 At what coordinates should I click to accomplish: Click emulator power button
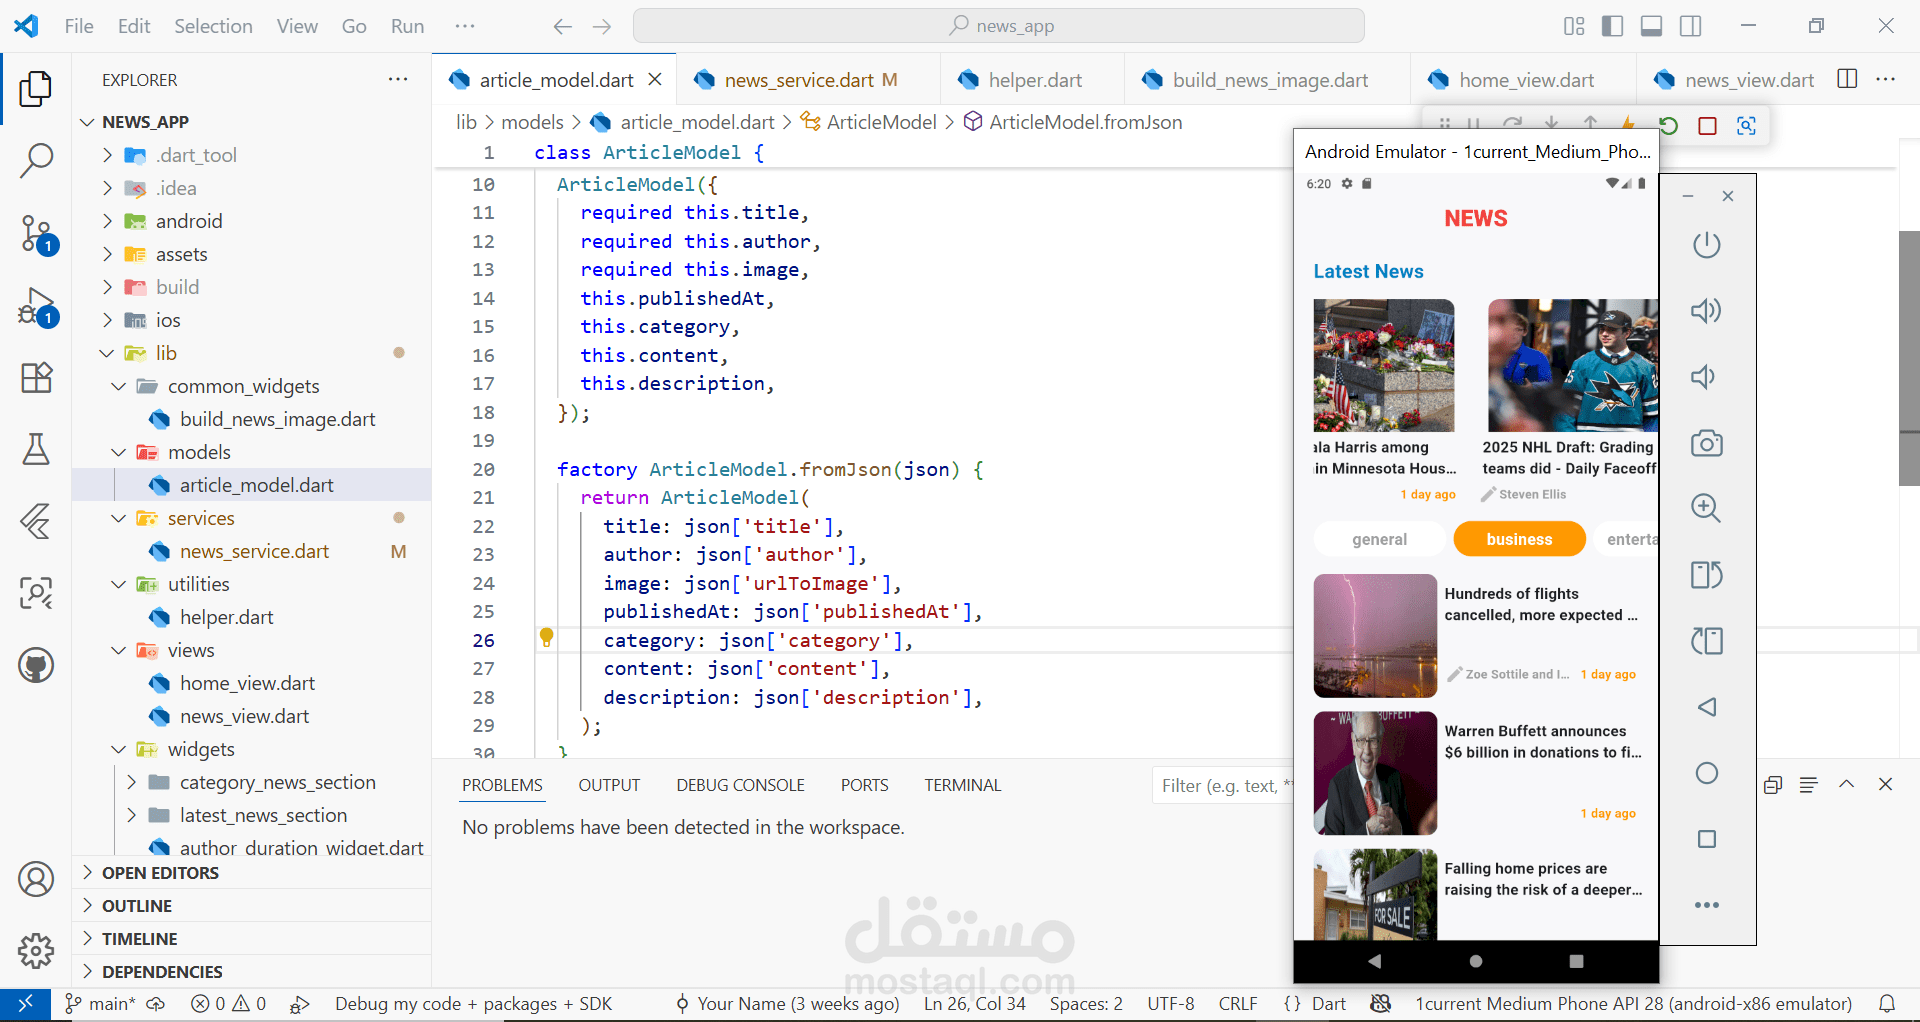1707,245
